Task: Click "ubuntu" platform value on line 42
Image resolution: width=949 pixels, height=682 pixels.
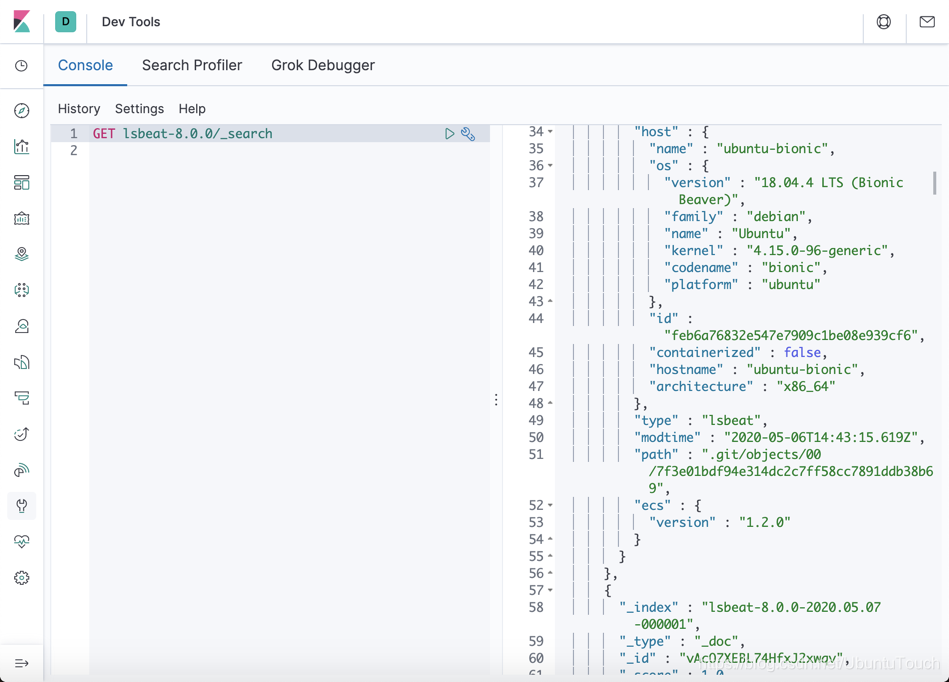Action: click(790, 284)
